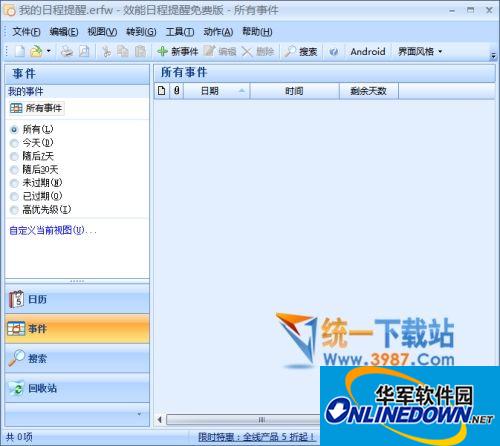Expand the 界面风格 dropdown
This screenshot has height=446, width=500.
pyautogui.click(x=420, y=52)
